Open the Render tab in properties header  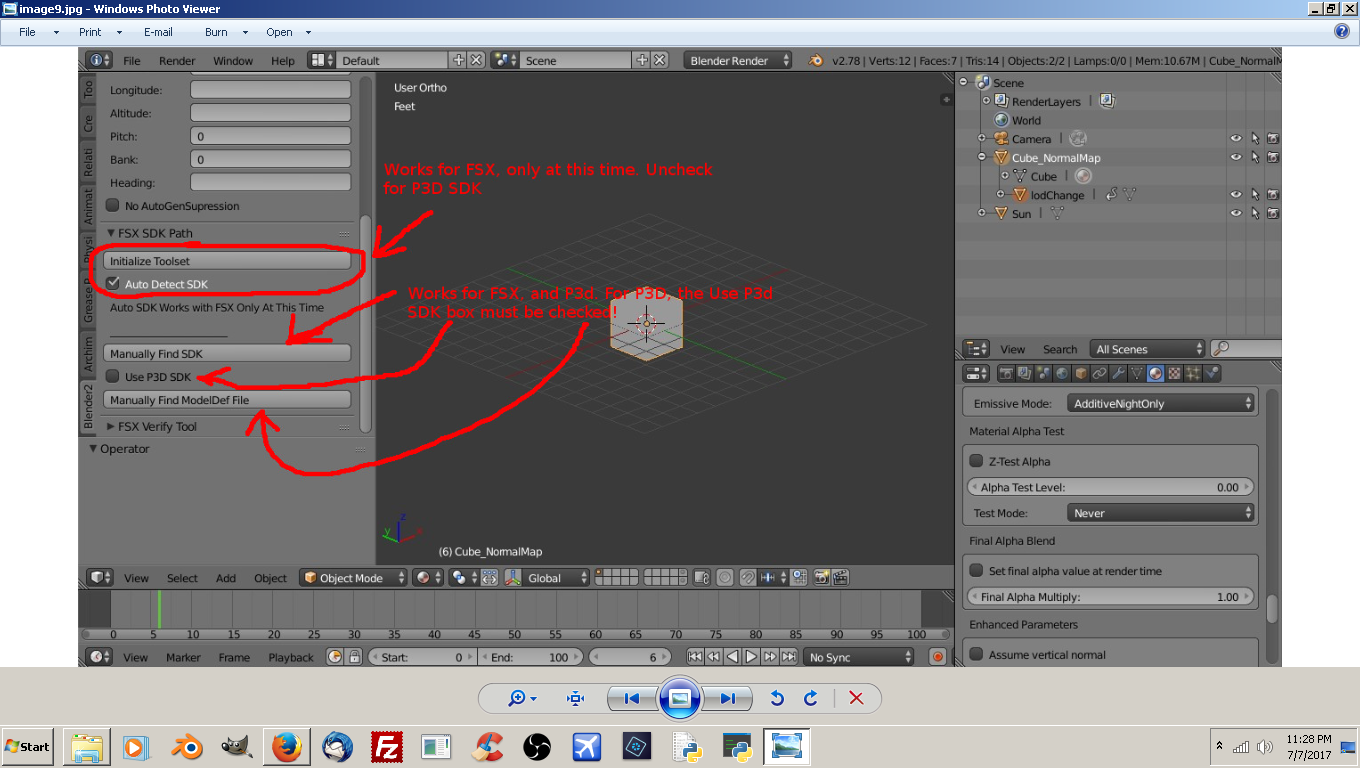(x=1007, y=373)
